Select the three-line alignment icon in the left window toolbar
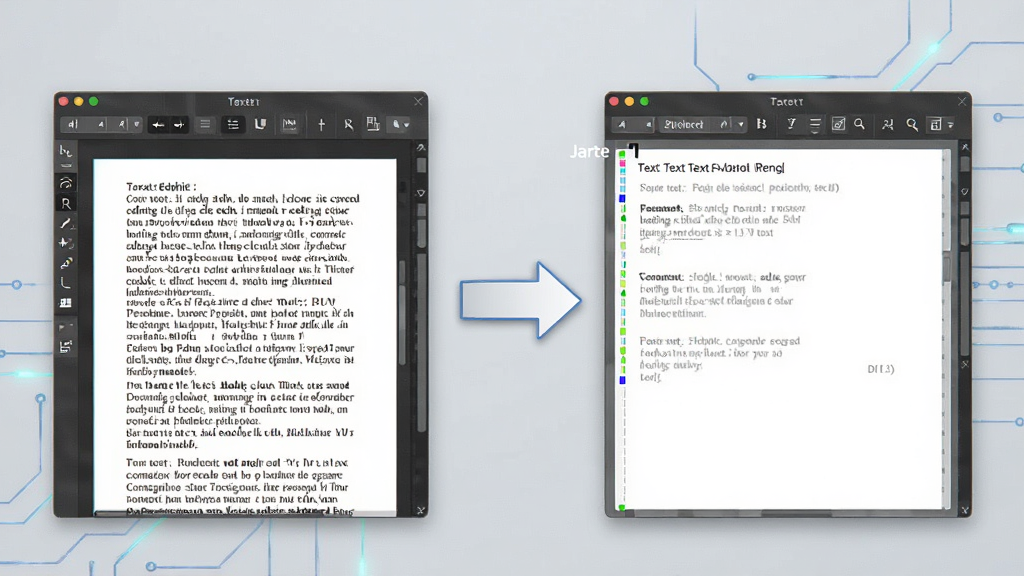1024x576 pixels. click(x=205, y=125)
